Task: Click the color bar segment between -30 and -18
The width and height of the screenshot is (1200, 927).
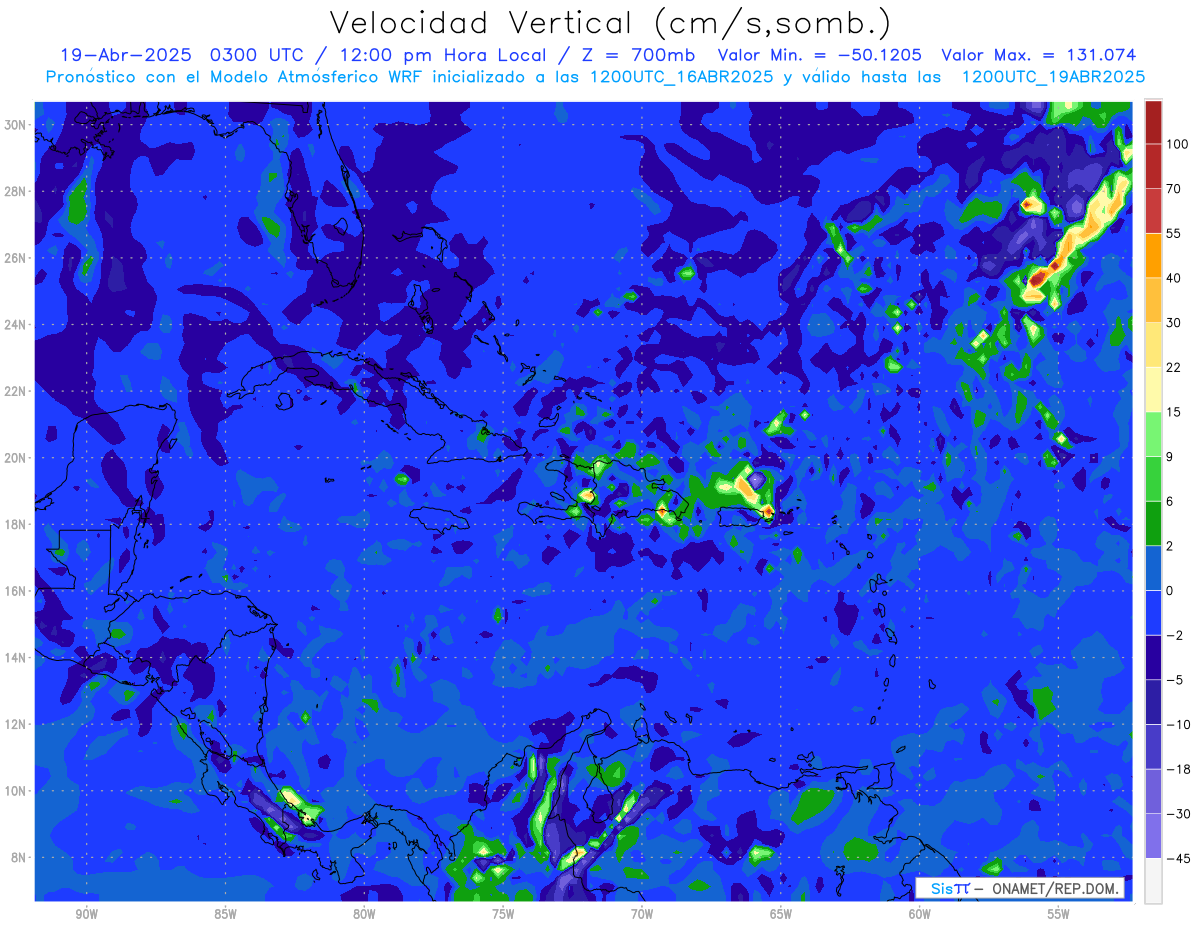Action: 1153,791
